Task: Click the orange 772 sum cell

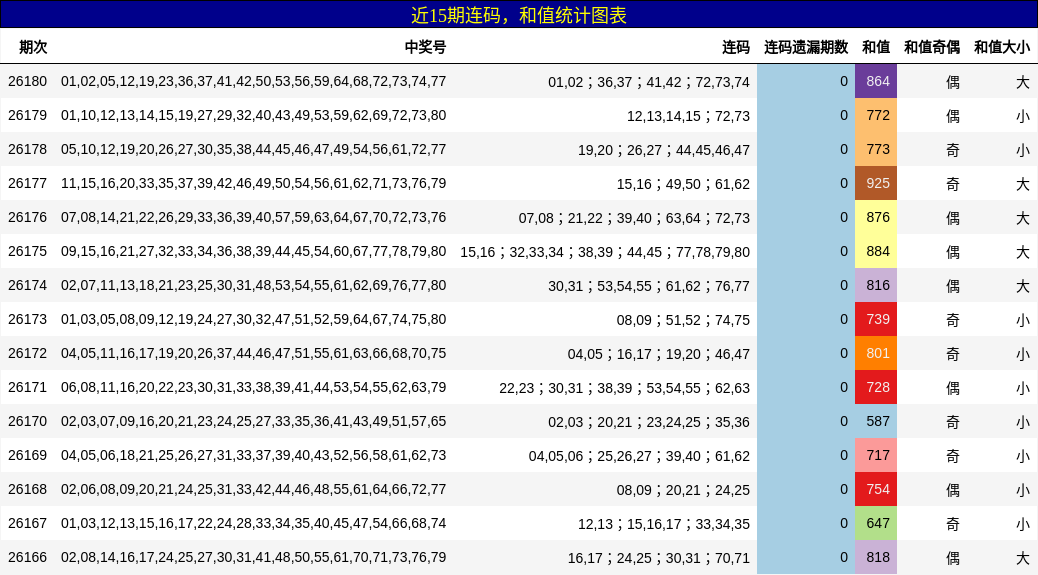Action: (876, 115)
